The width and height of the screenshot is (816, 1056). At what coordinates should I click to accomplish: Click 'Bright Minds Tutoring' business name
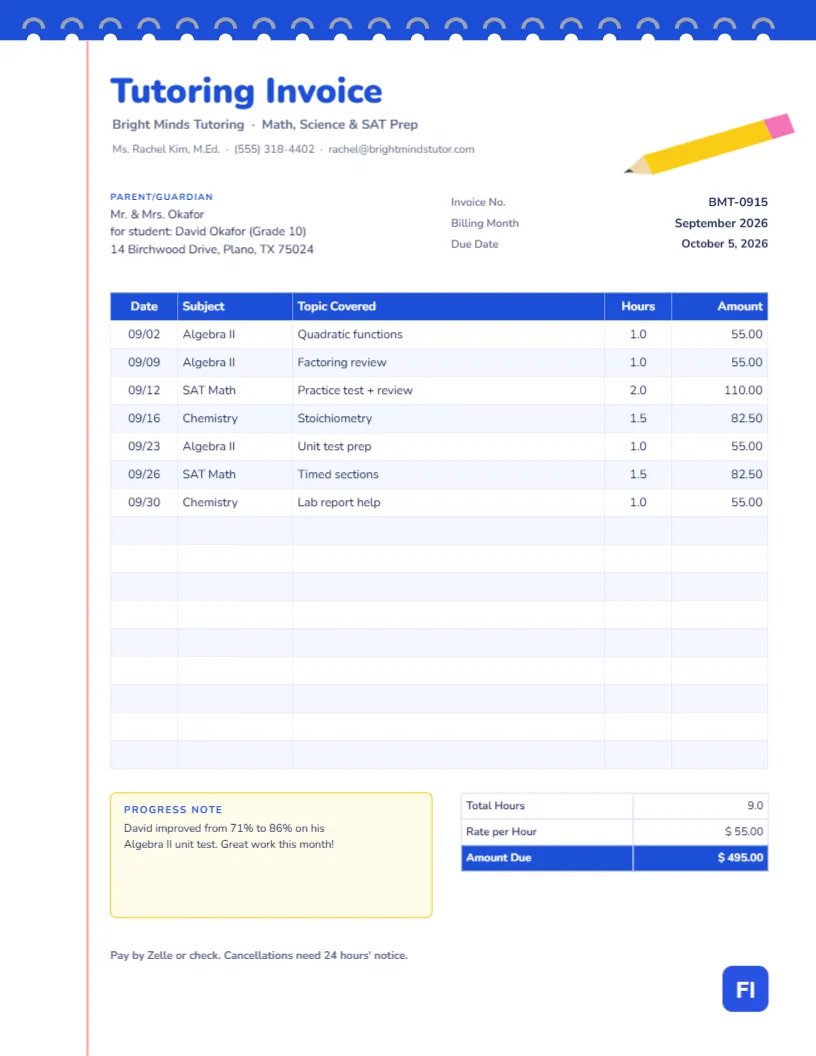[x=178, y=125]
